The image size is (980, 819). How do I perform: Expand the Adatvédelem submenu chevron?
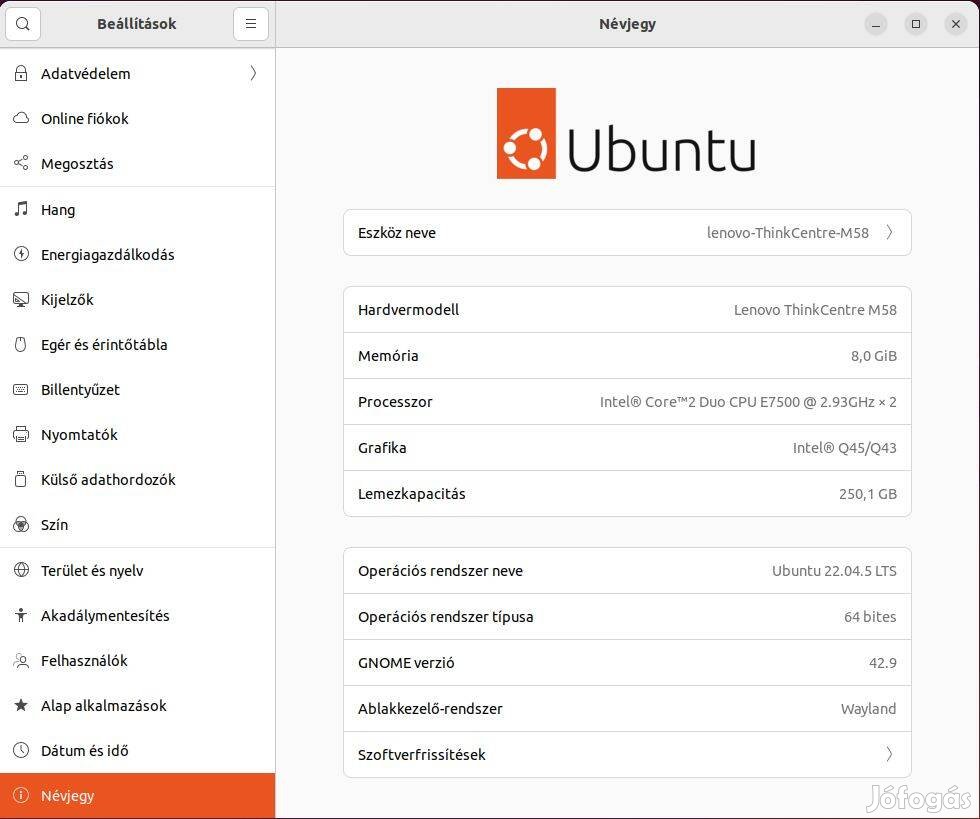[253, 74]
